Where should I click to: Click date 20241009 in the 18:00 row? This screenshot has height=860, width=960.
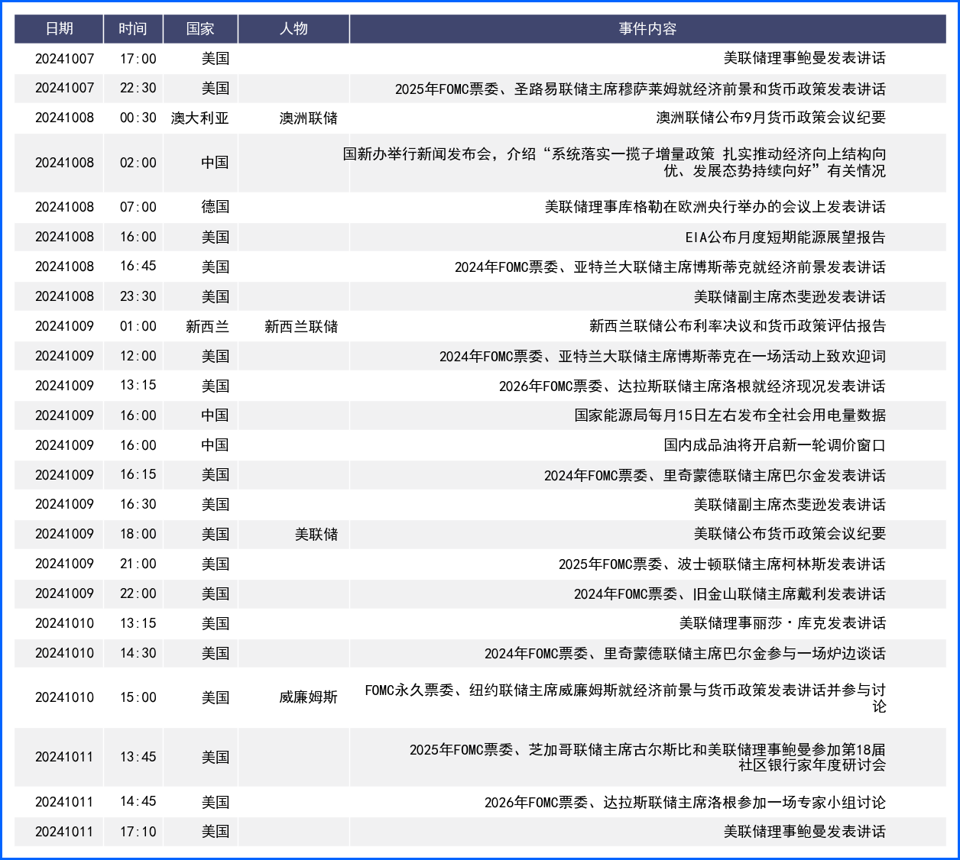click(64, 534)
